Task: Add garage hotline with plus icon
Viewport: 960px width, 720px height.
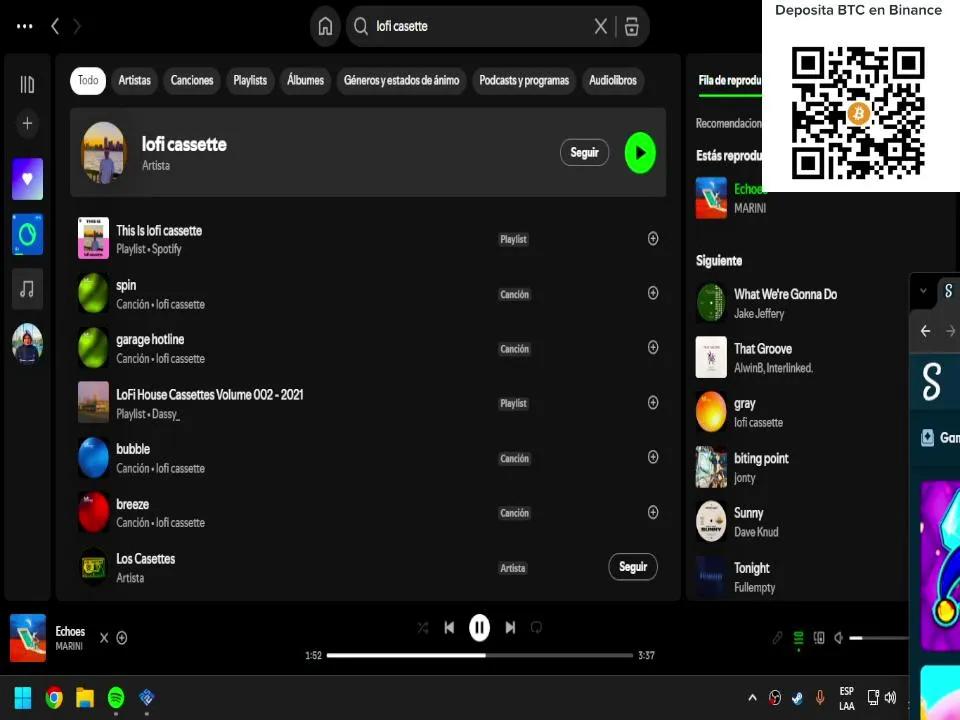Action: pos(653,348)
